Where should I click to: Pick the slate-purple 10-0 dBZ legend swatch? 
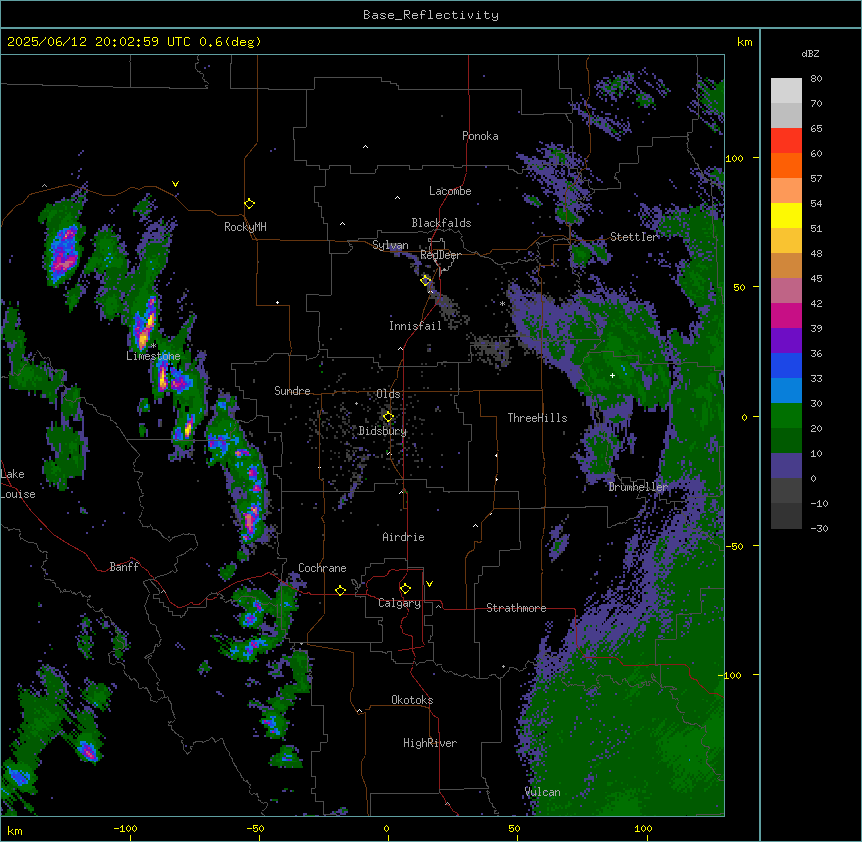pos(786,466)
